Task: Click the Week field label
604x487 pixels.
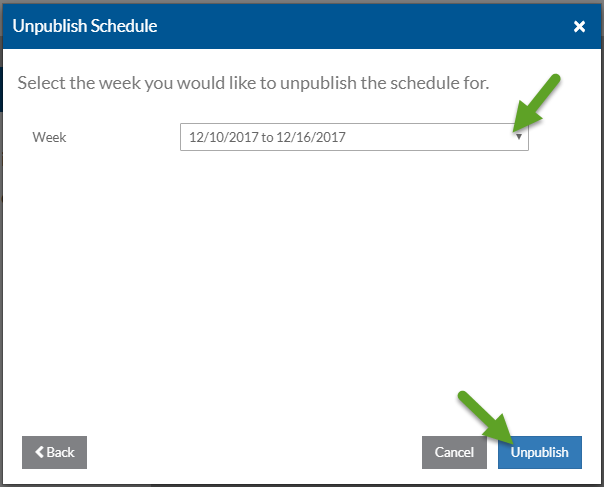Action: [49, 137]
